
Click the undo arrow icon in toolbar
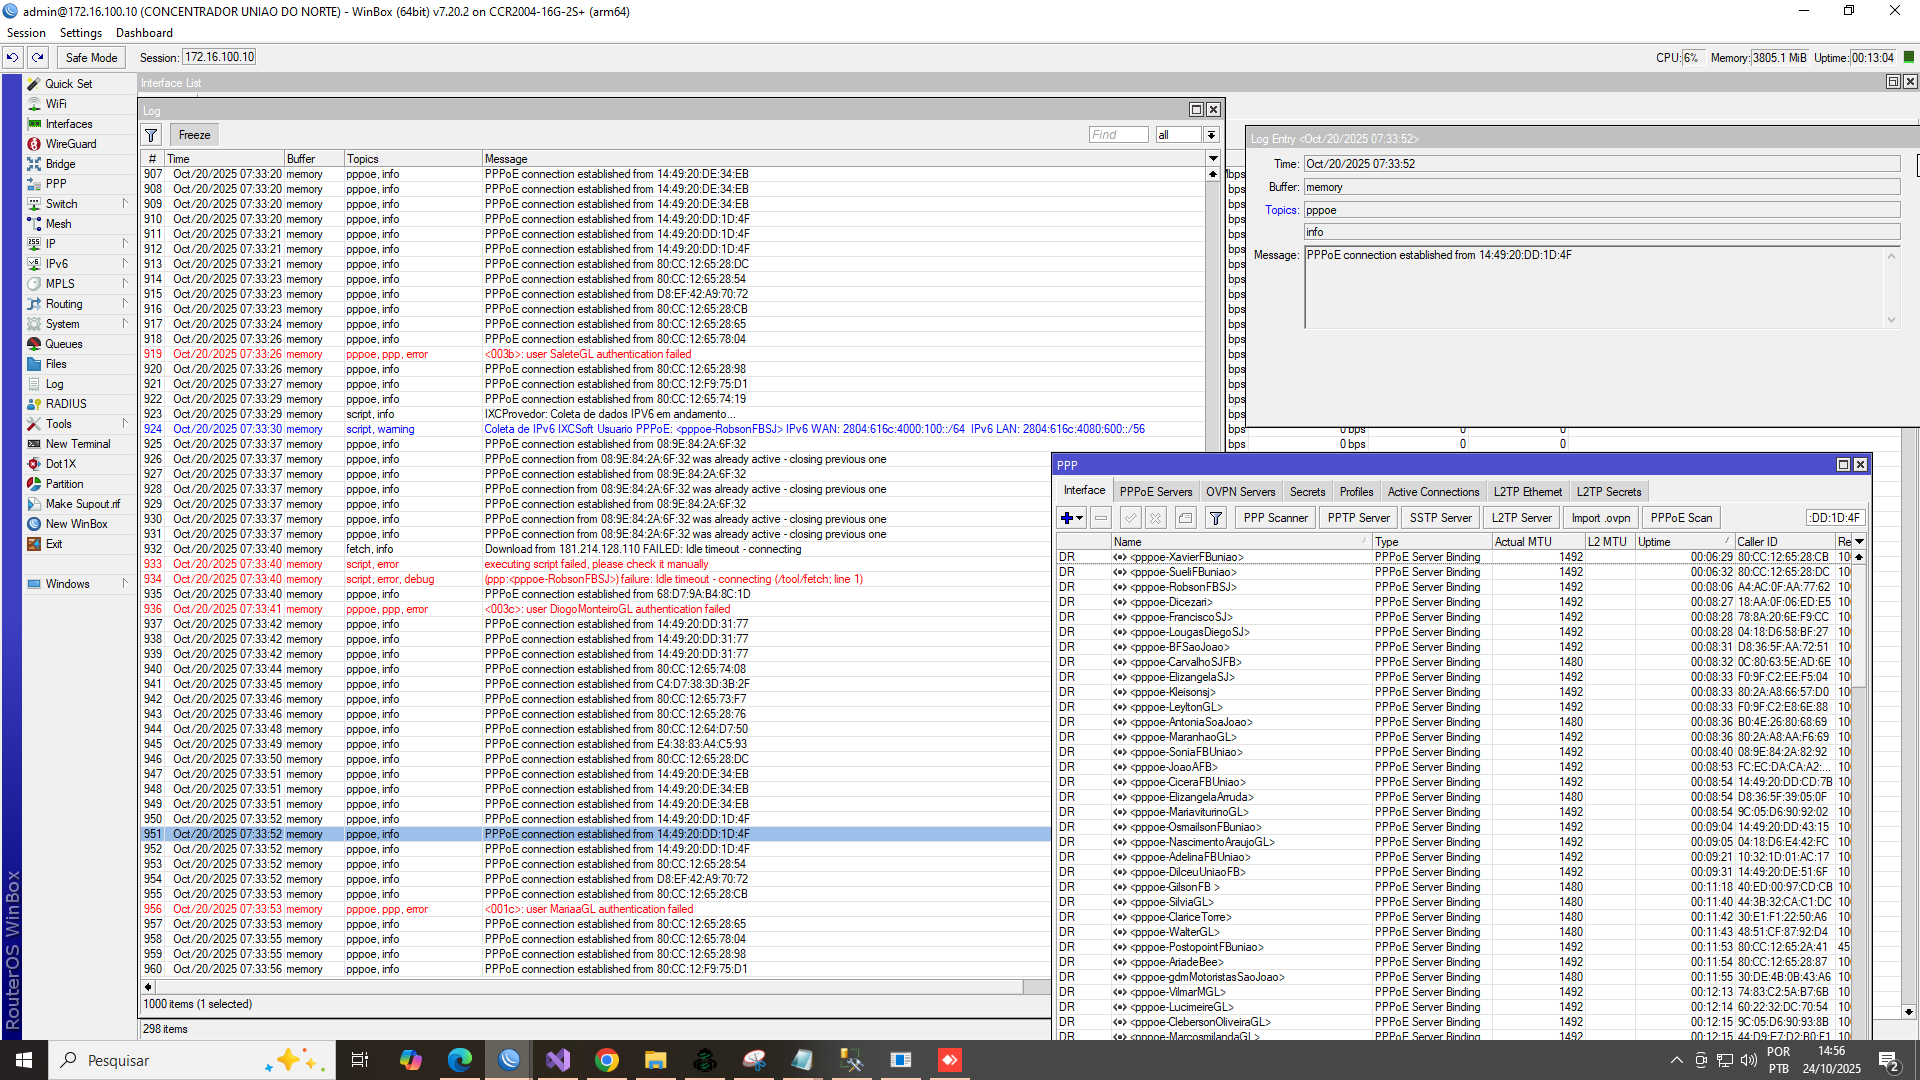pos(13,58)
